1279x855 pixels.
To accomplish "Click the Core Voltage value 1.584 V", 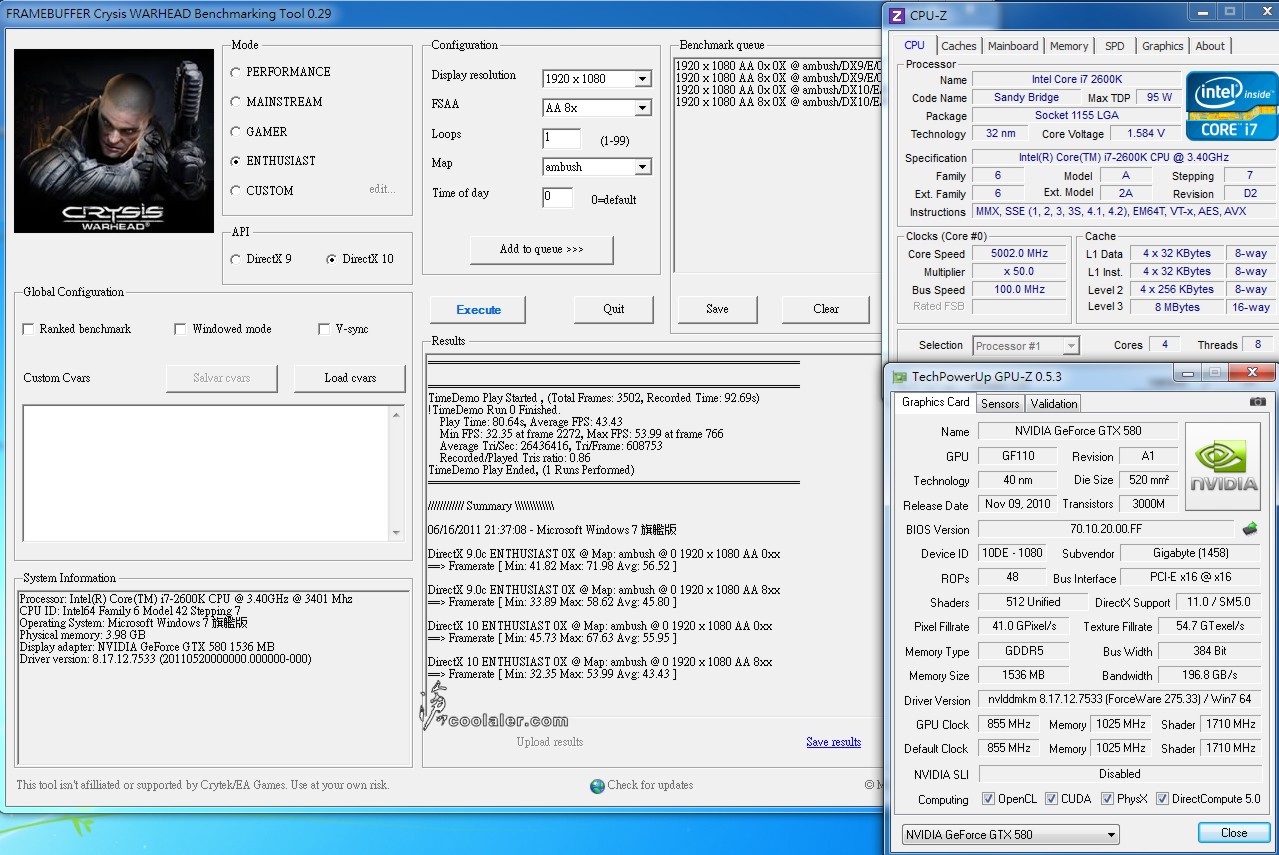I will pyautogui.click(x=1145, y=134).
